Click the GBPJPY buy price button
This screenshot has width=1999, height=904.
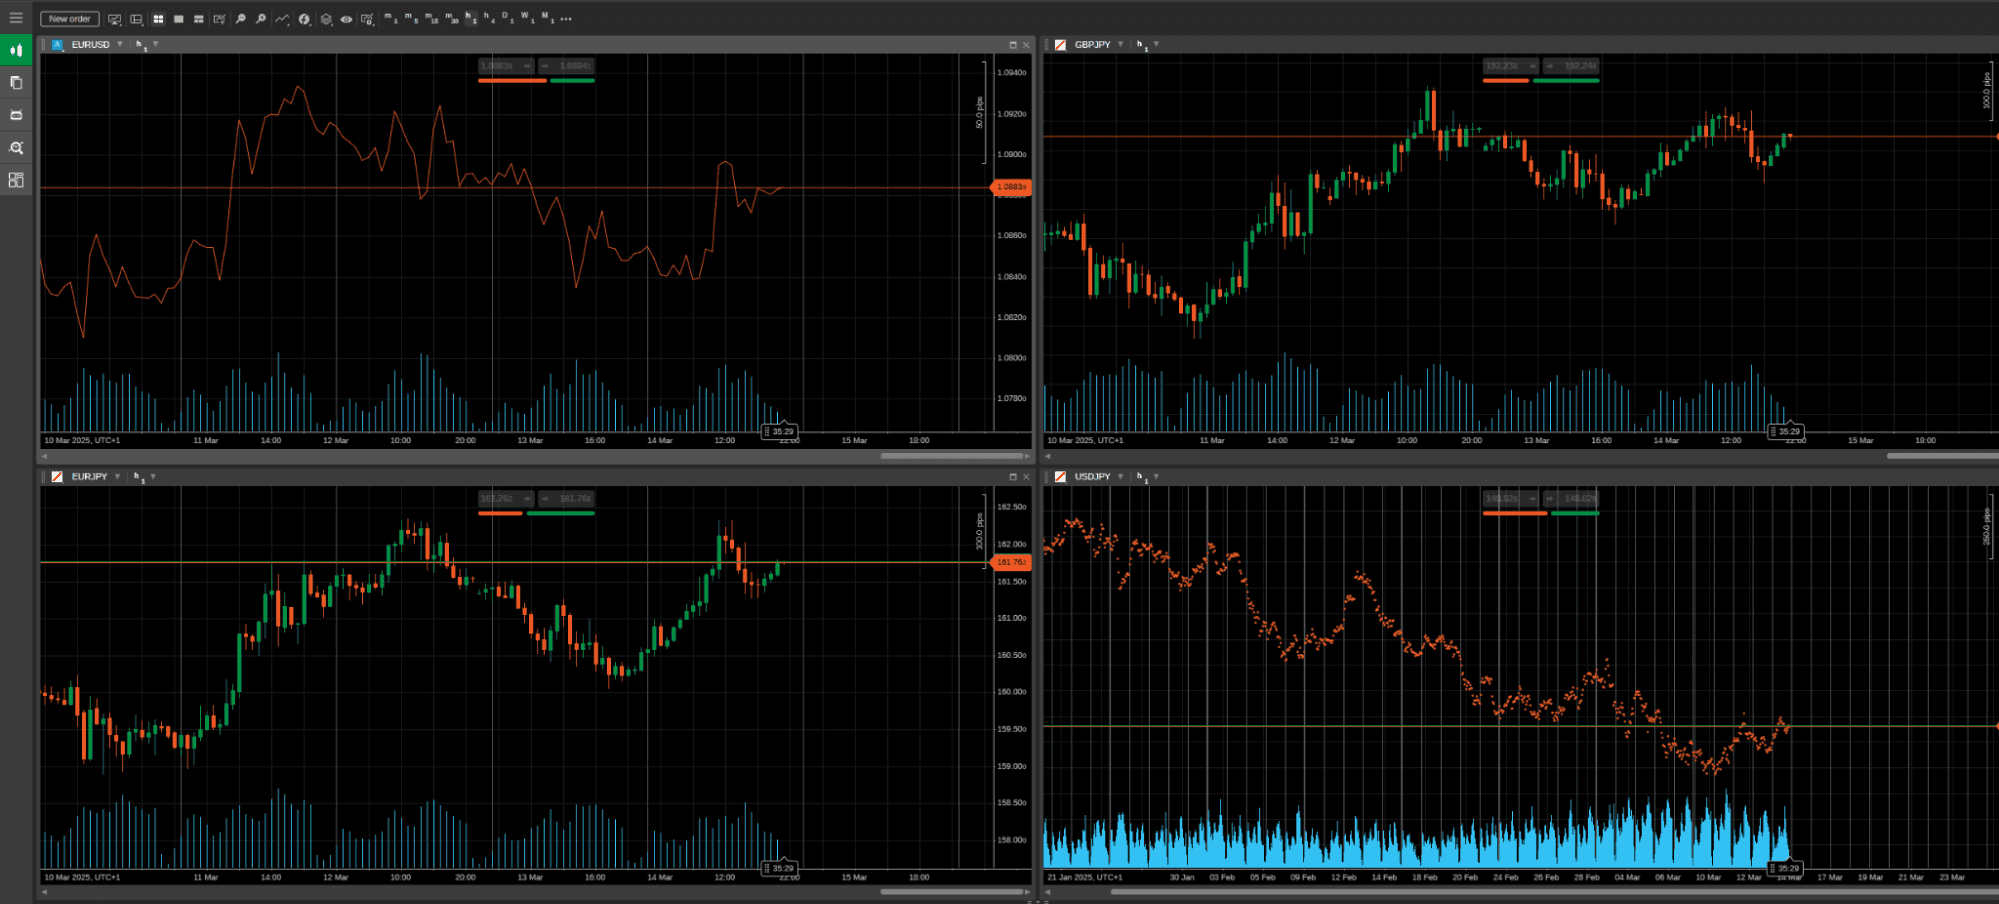(1571, 66)
